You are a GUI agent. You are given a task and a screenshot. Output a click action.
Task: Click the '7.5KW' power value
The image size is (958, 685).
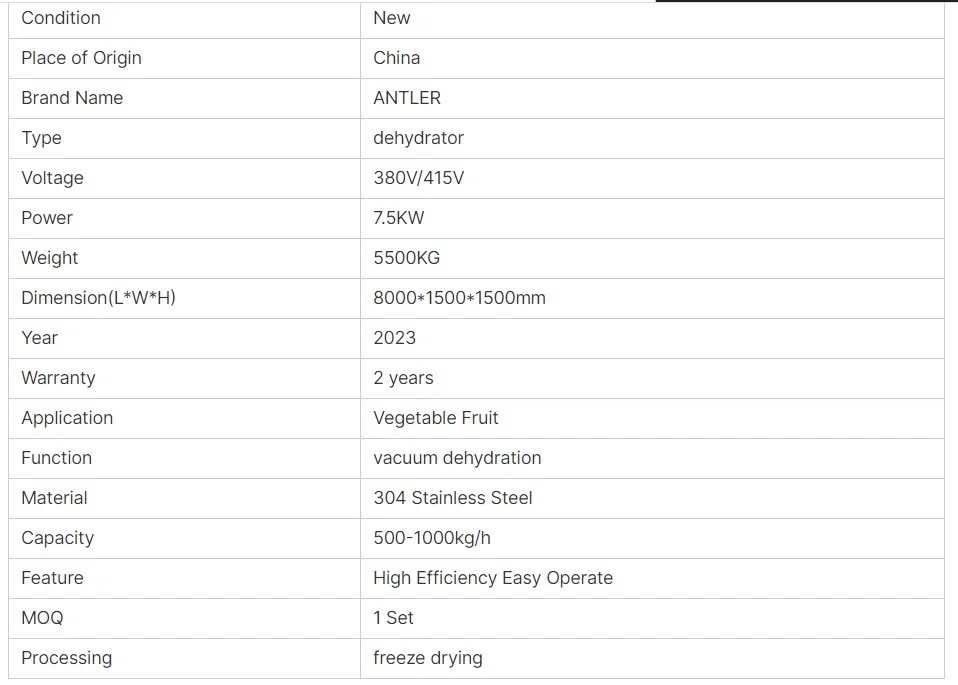click(399, 218)
